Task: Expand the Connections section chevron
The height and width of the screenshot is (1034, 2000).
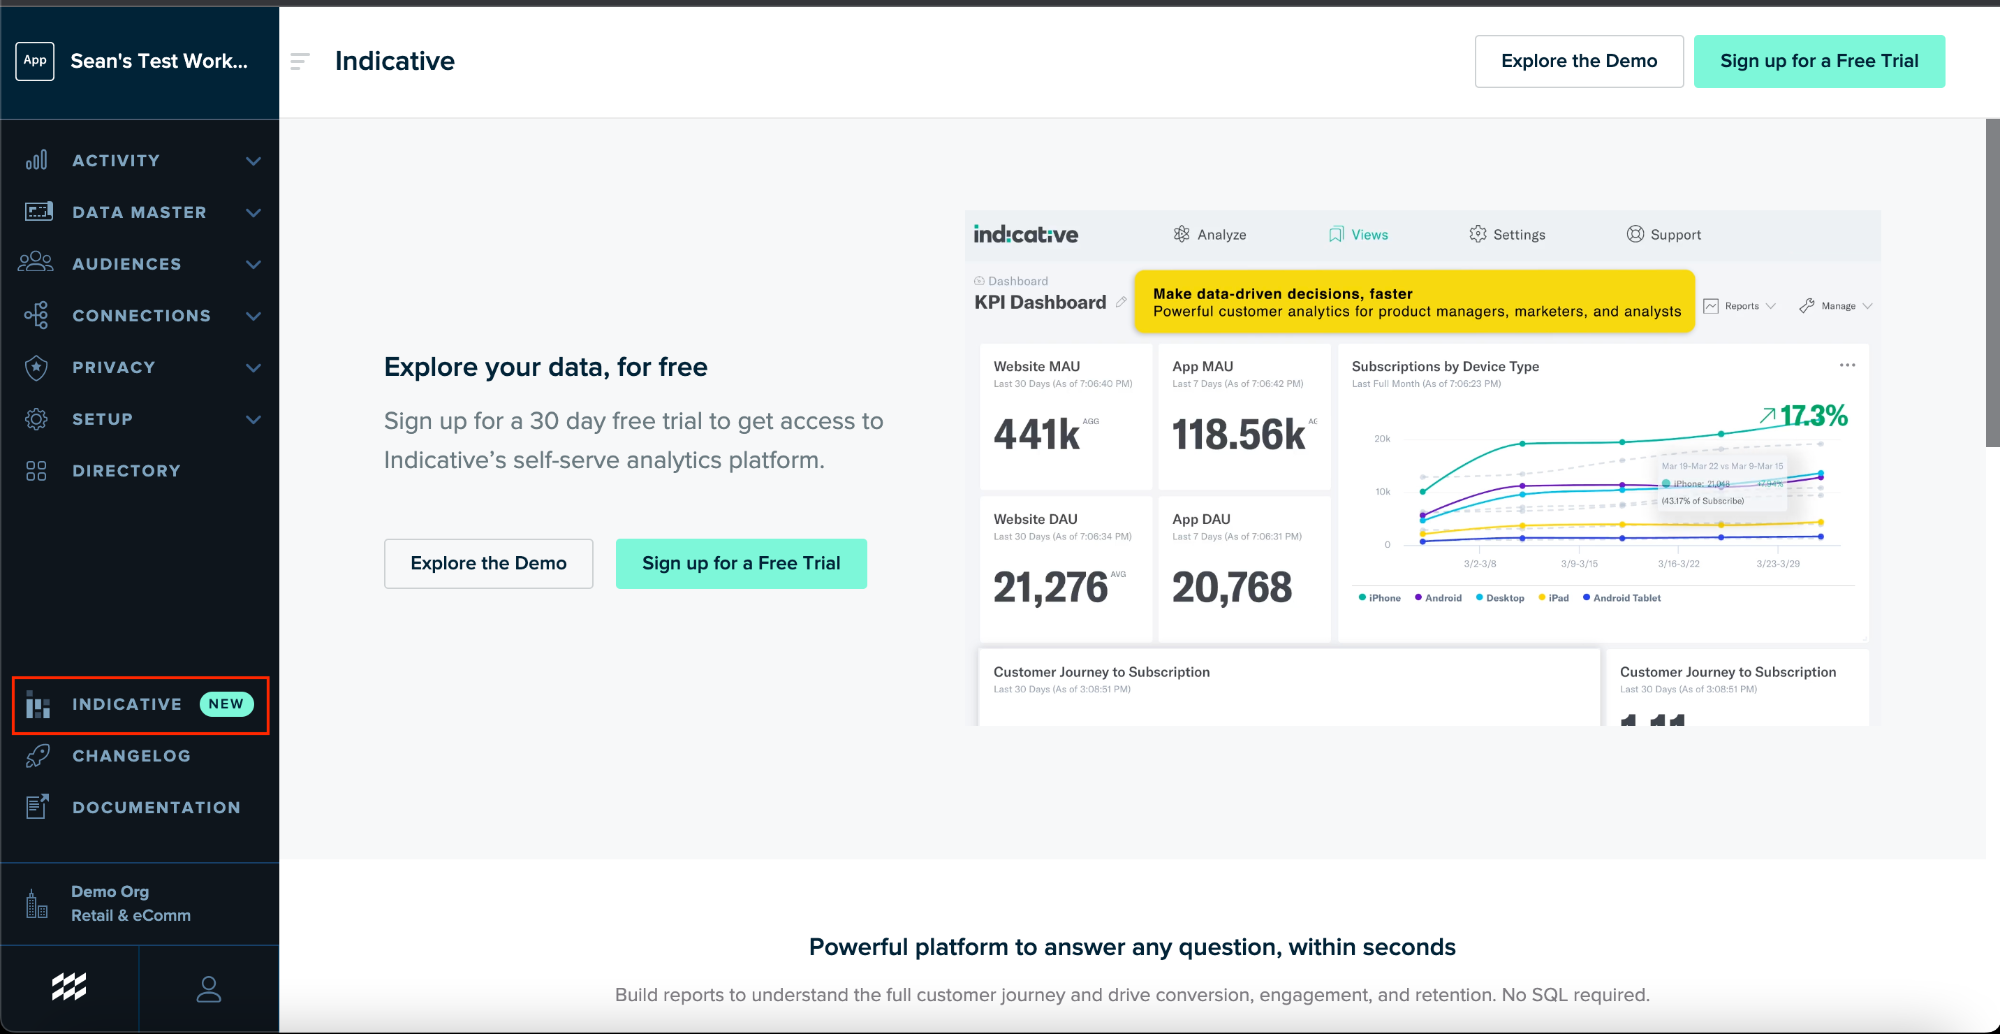Action: click(254, 316)
